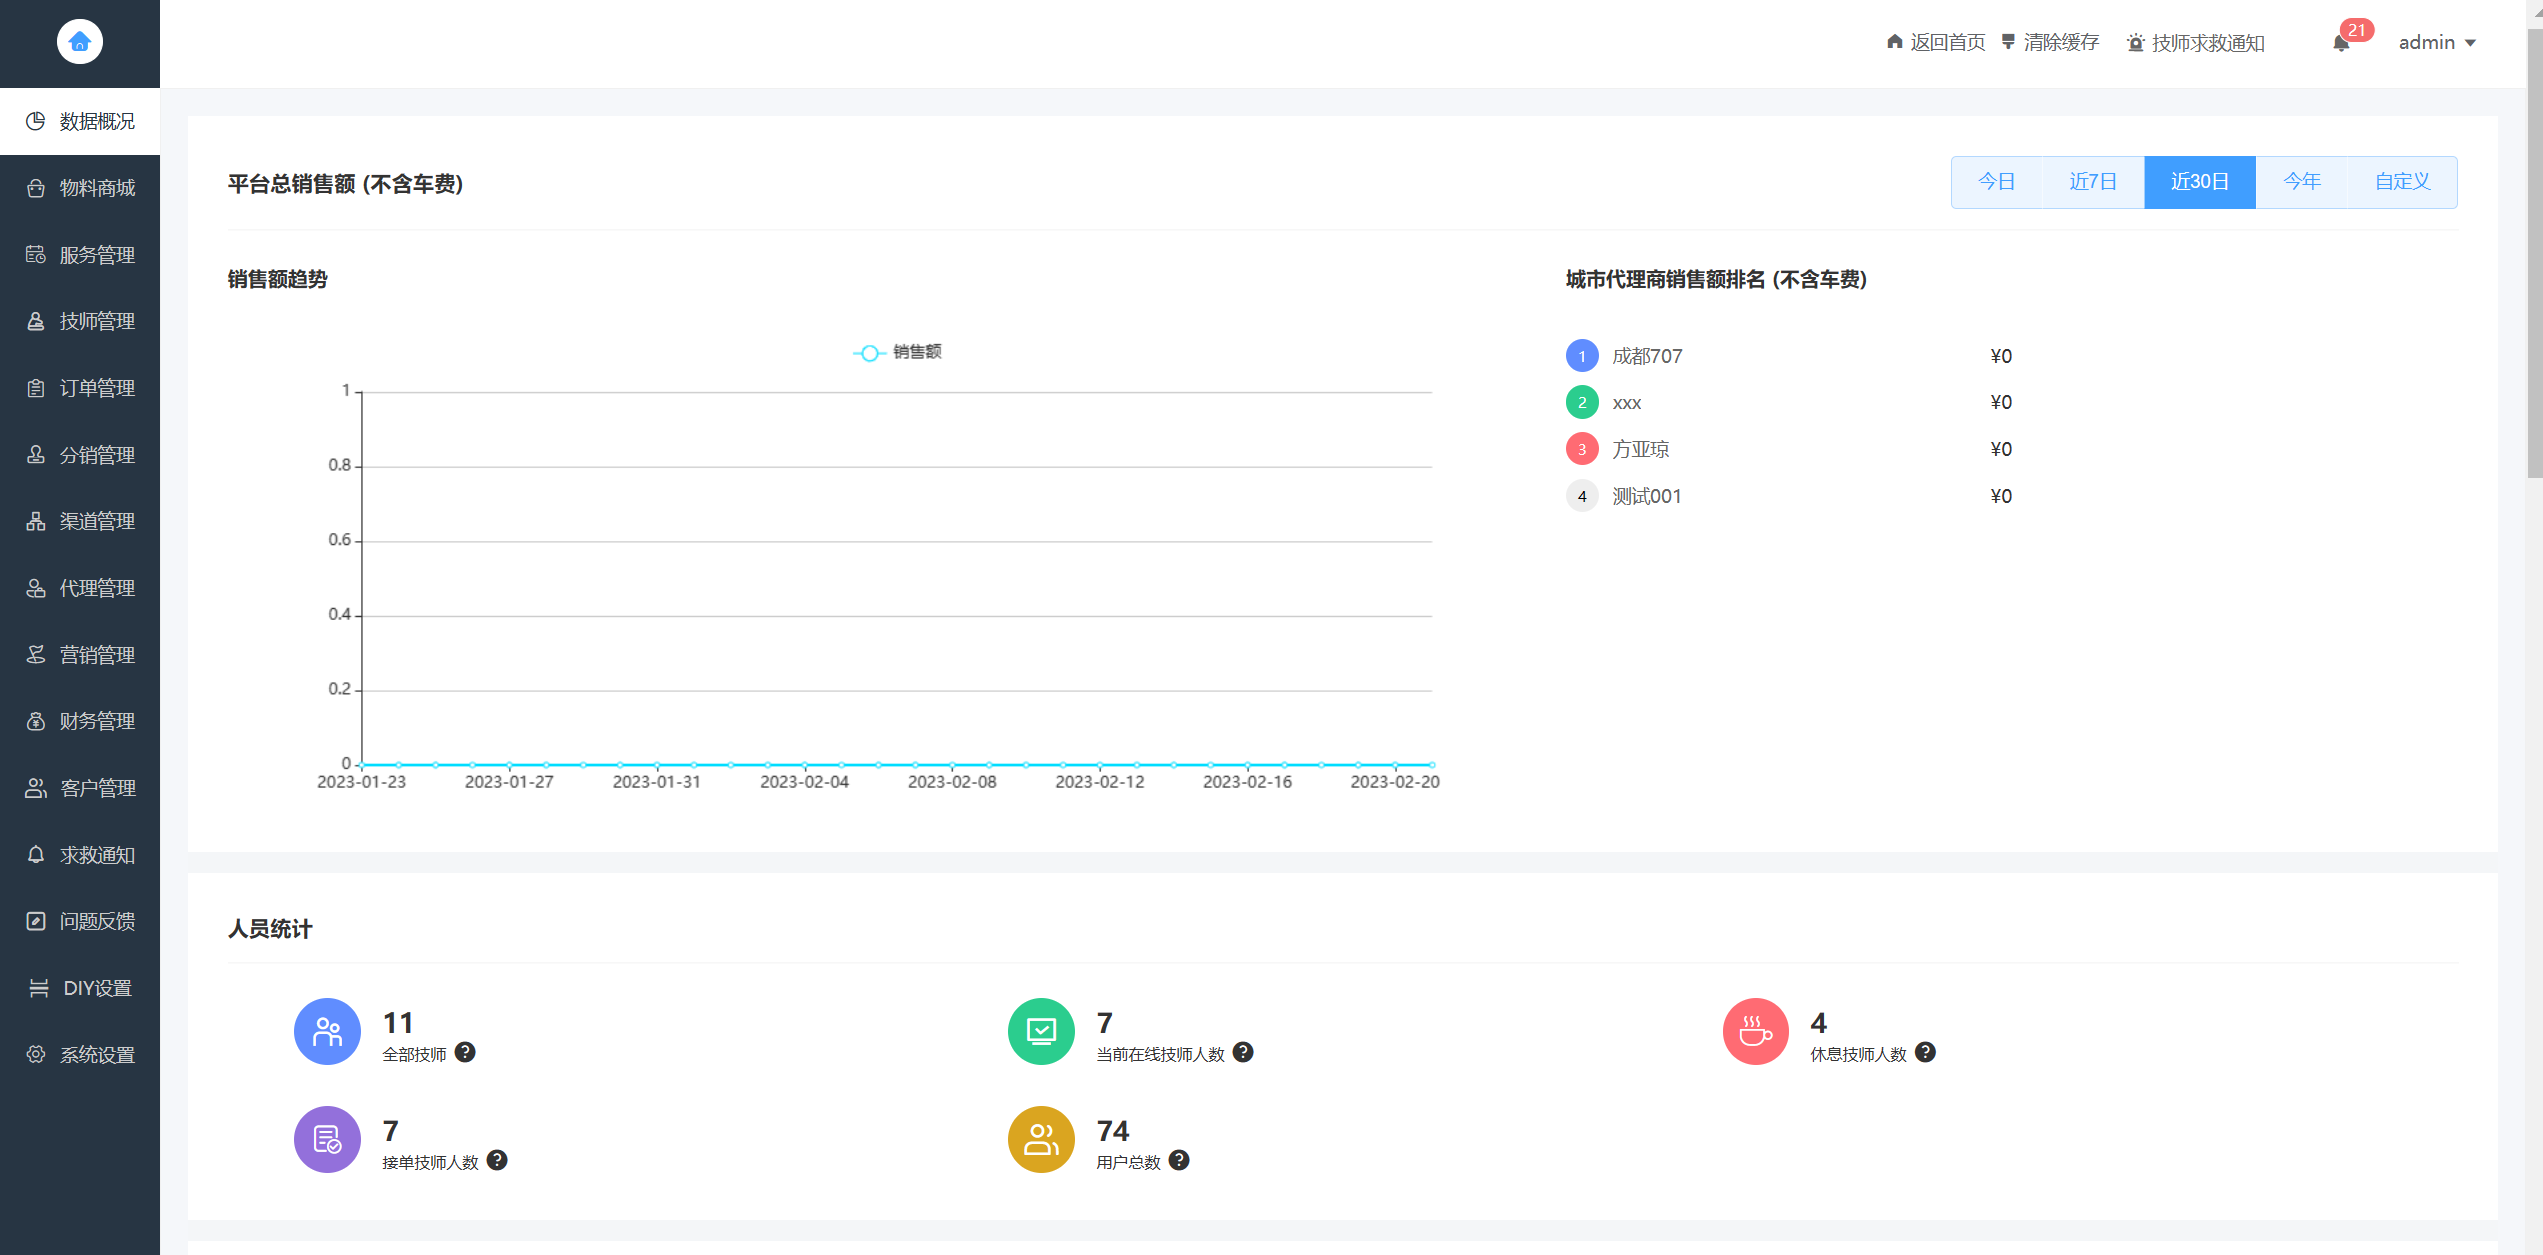
Task: Switch to the 近7日 time filter tab
Action: pos(2092,181)
